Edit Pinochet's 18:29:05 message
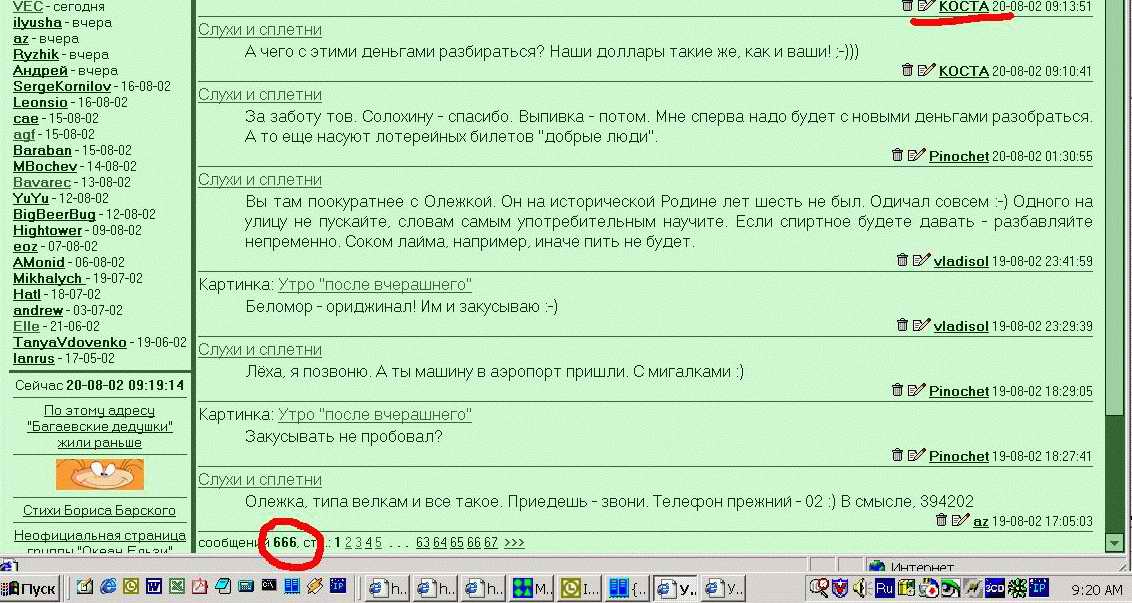 point(916,390)
